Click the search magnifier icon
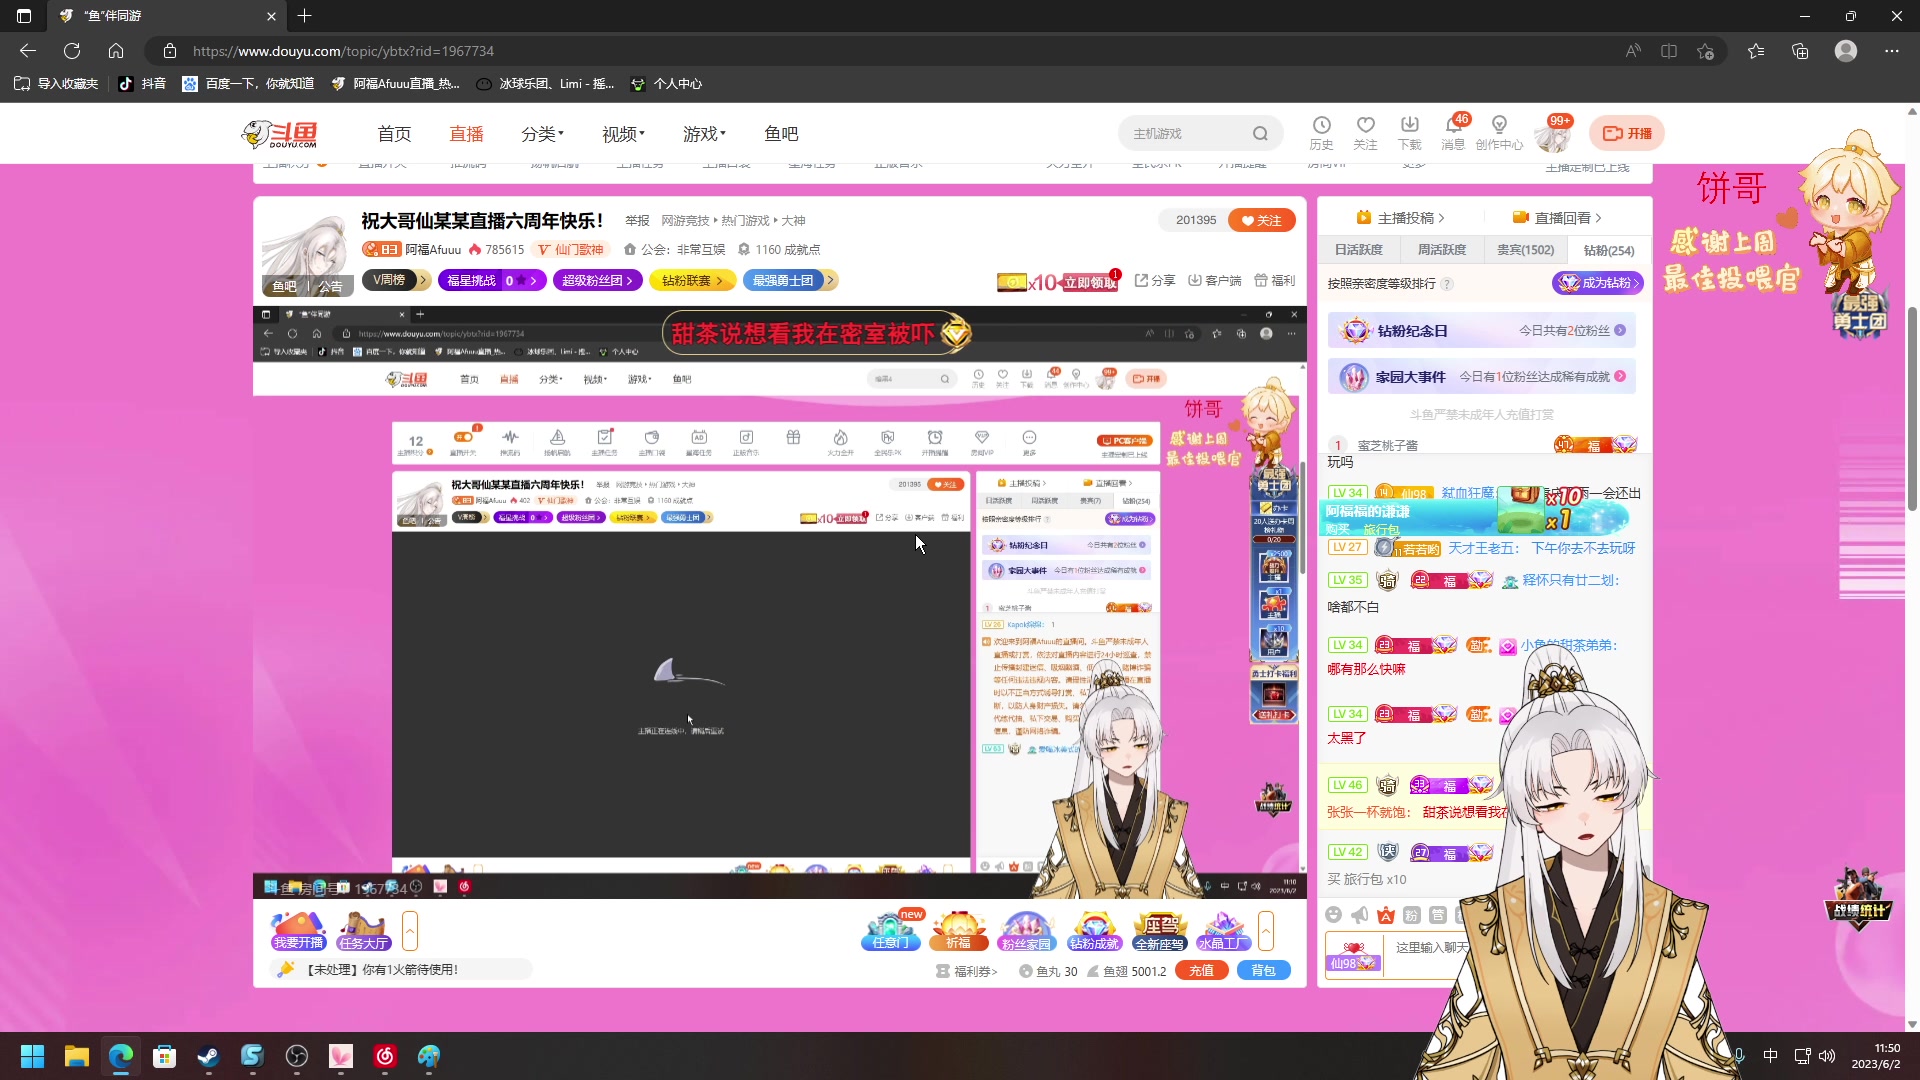This screenshot has width=1920, height=1080. (x=1260, y=134)
